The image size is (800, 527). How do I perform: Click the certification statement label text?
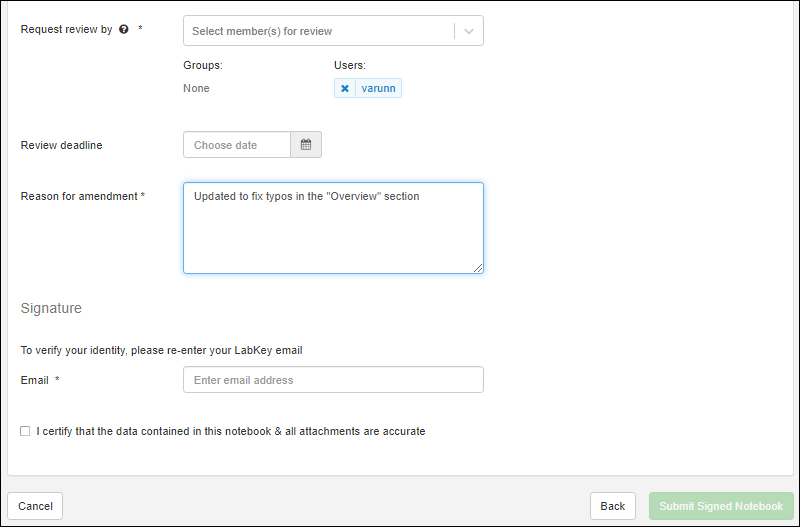point(231,431)
